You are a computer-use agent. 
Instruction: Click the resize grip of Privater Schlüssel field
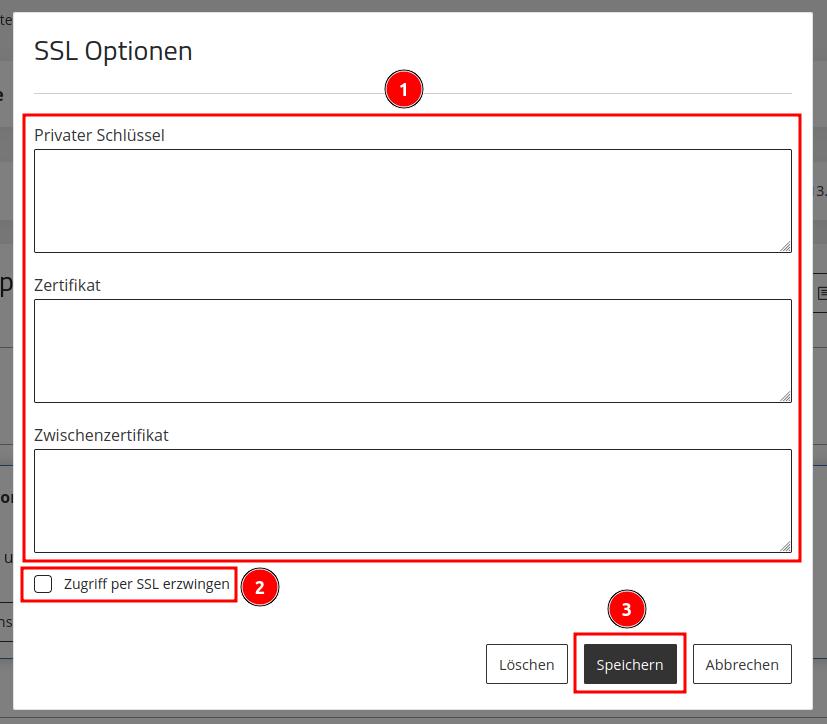(785, 246)
